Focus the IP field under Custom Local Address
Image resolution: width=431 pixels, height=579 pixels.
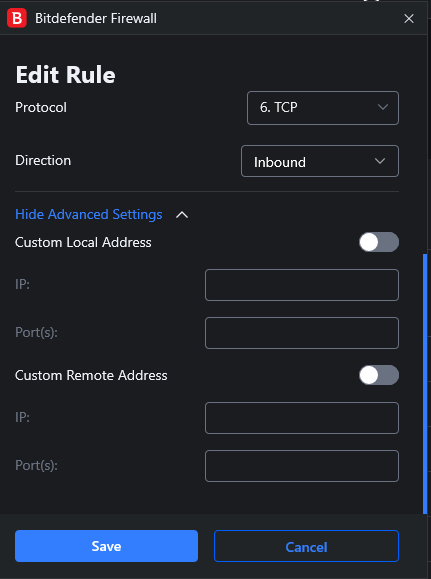pyautogui.click(x=302, y=285)
